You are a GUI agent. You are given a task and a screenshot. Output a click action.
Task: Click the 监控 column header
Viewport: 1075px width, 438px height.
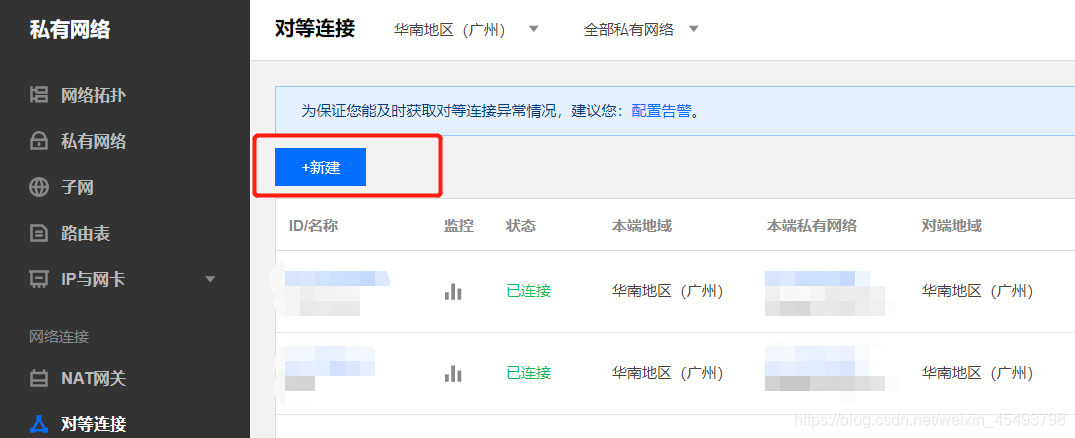(x=459, y=226)
